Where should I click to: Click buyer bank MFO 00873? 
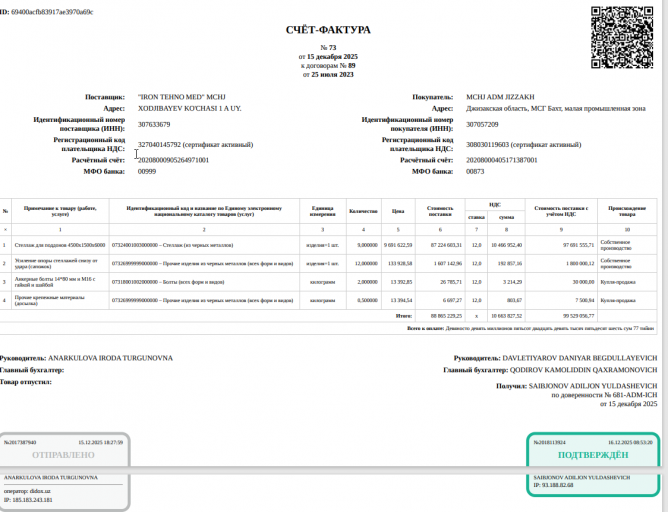475,172
